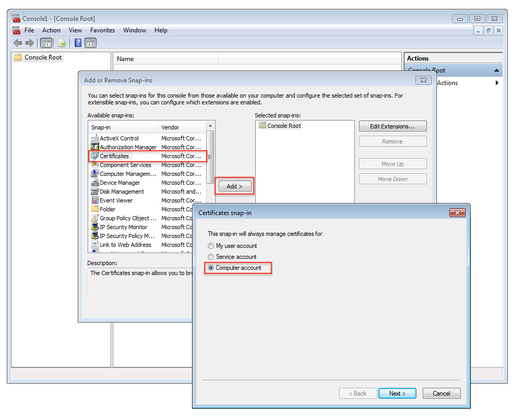Click the Edit Extensions... button
The width and height of the screenshot is (512, 417).
tap(393, 126)
